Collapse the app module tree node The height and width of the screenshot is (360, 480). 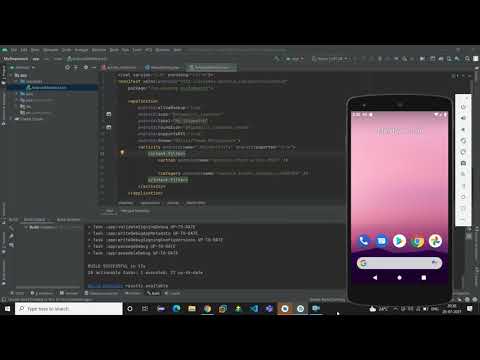click(11, 75)
